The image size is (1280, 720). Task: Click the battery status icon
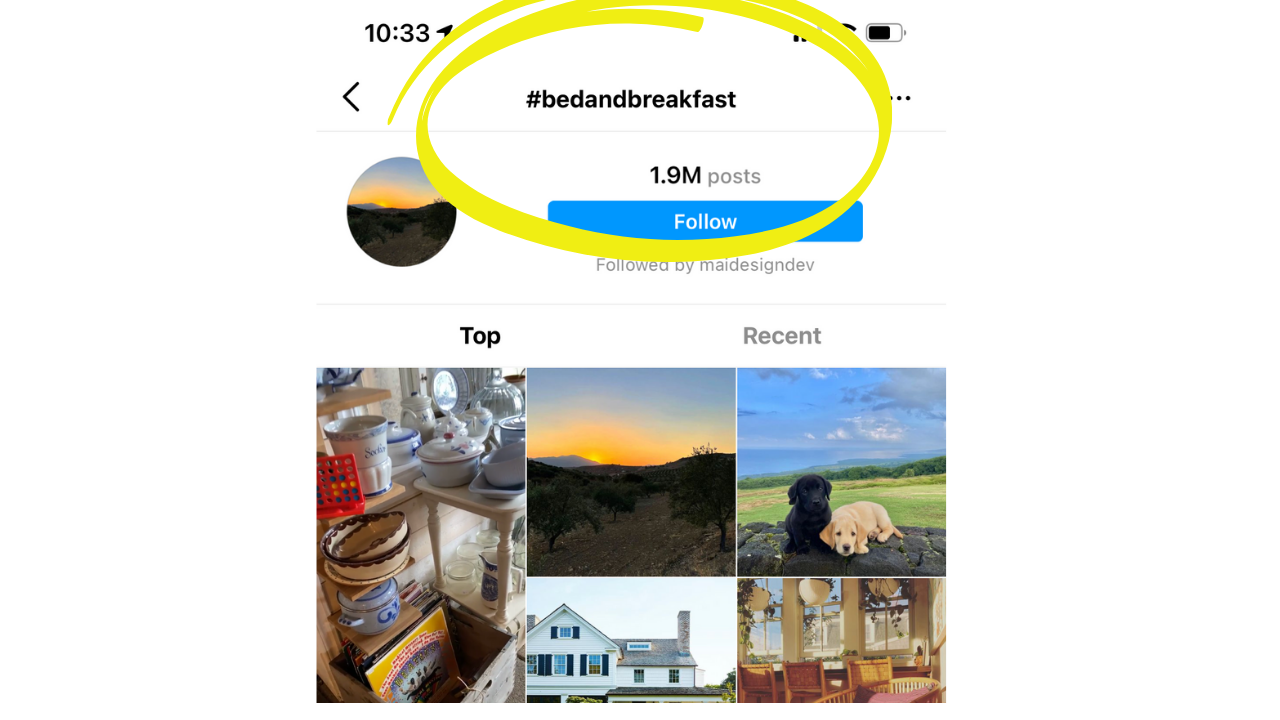[884, 33]
